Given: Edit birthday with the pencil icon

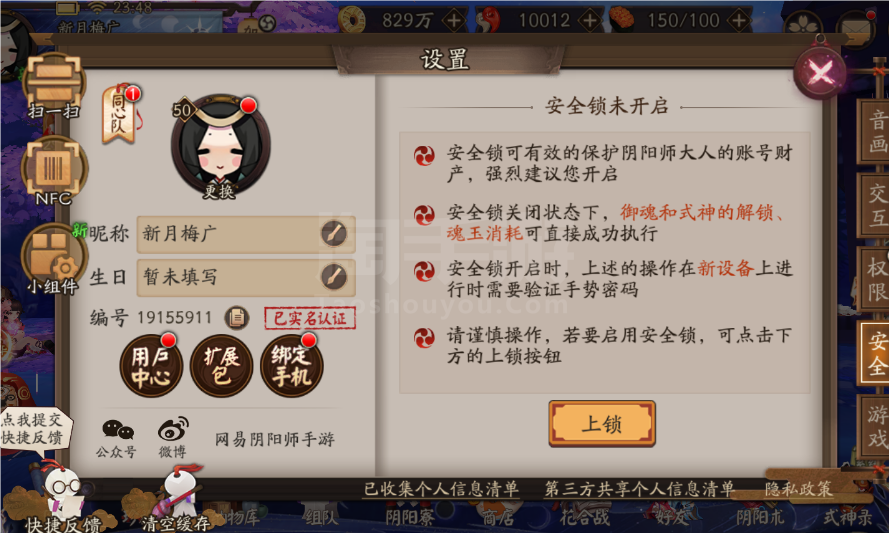Looking at the screenshot, I should pyautogui.click(x=333, y=277).
